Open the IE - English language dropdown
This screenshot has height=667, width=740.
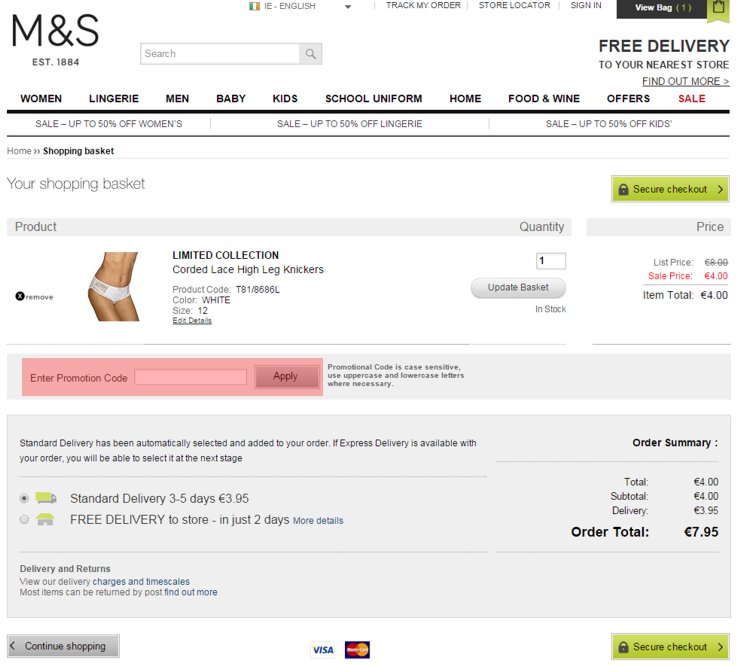coord(300,6)
